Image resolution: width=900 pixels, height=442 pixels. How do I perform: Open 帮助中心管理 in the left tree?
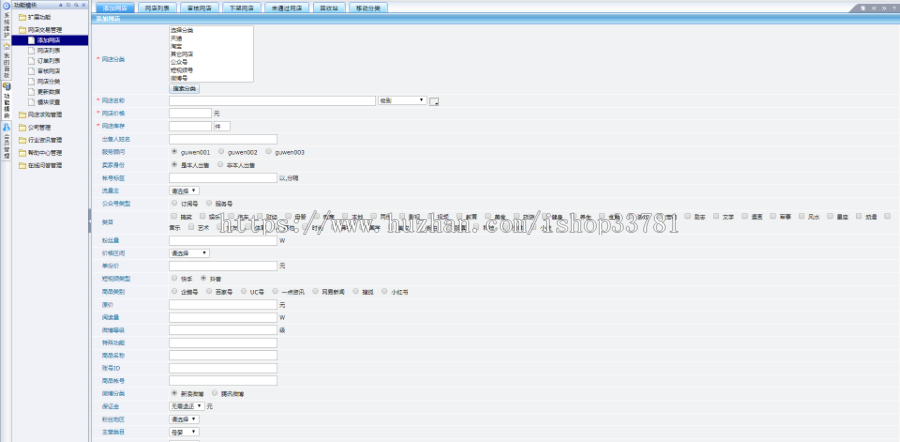[x=45, y=153]
